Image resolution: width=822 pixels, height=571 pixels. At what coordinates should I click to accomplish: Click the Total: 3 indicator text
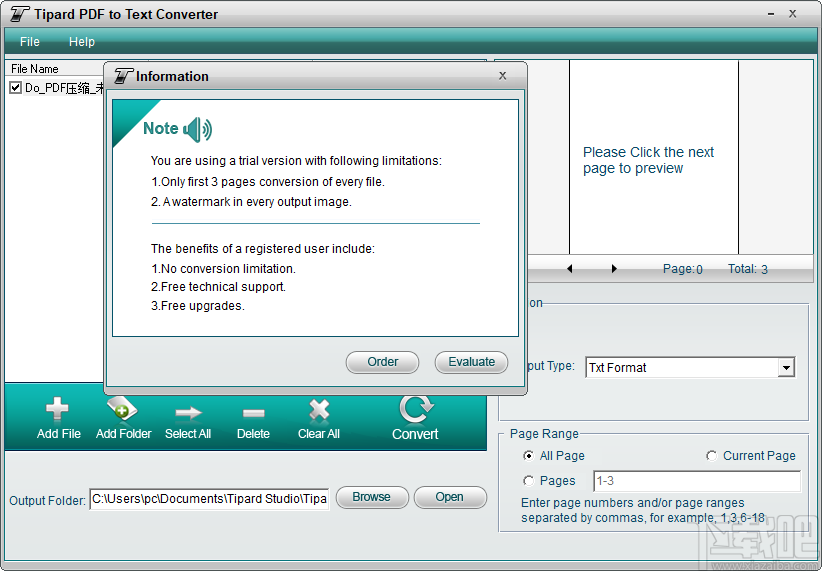(x=748, y=269)
